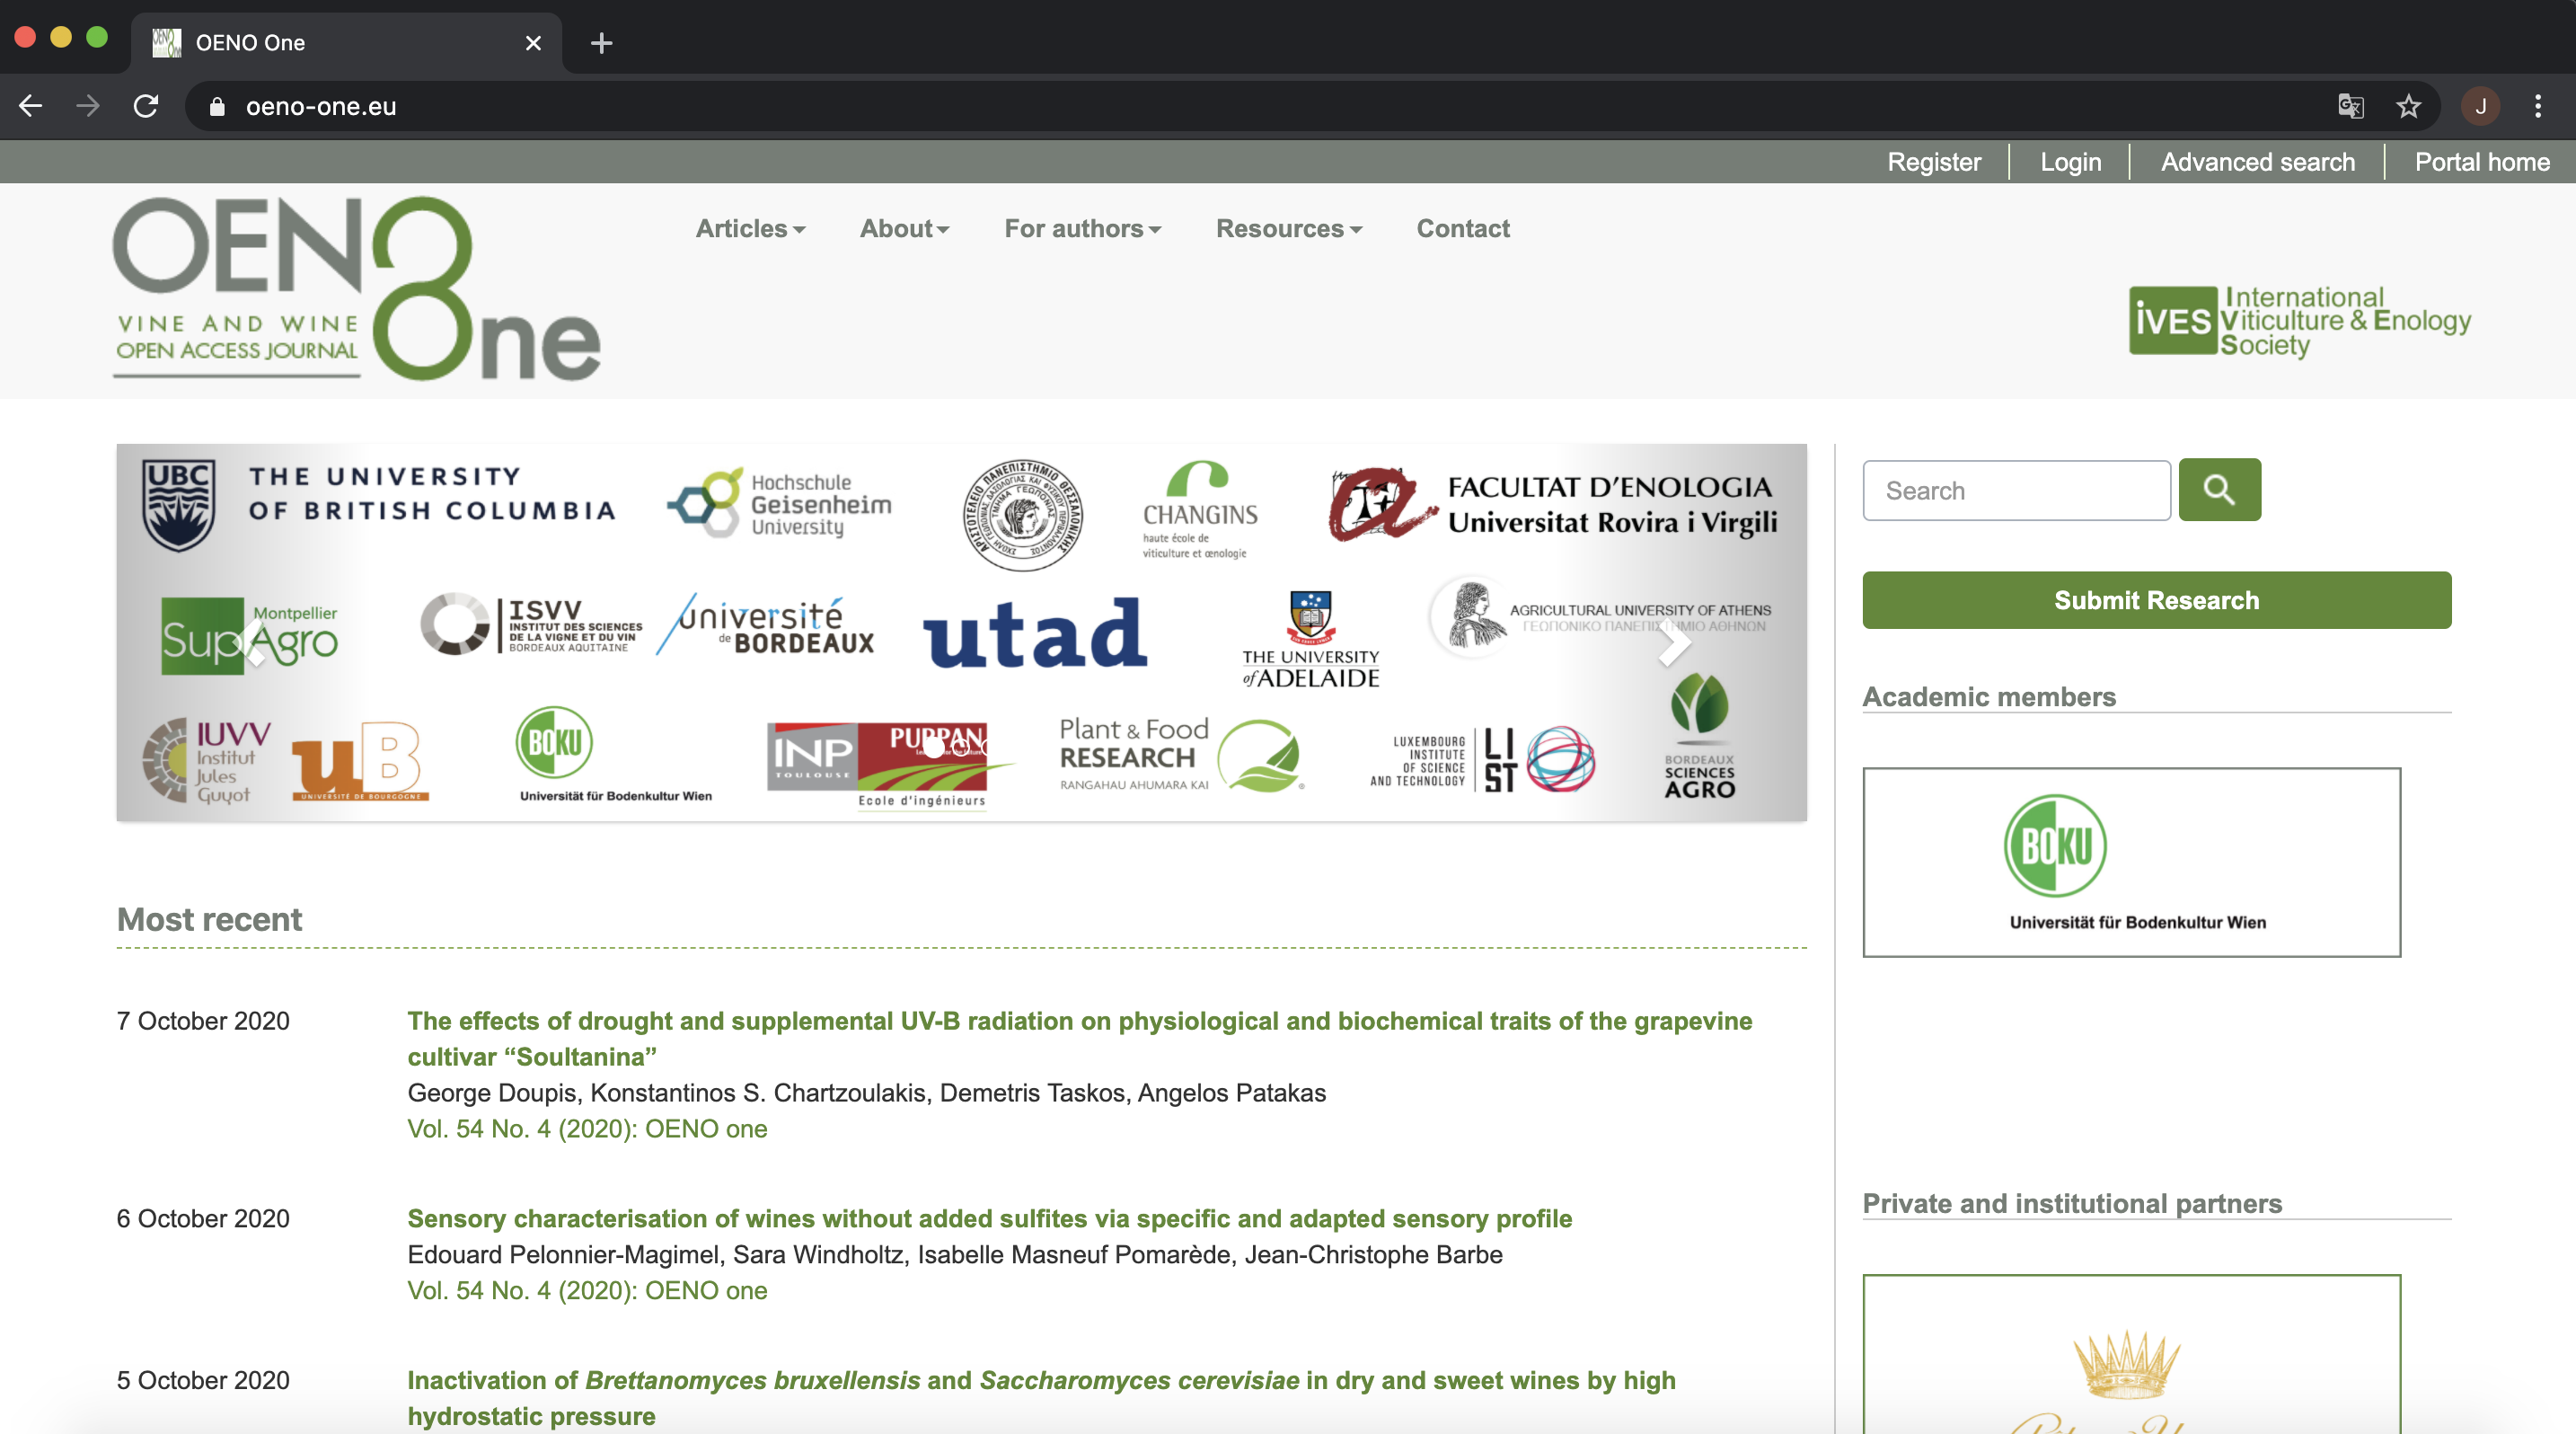The height and width of the screenshot is (1434, 2576).
Task: Open the sensory characterisation sulfites article
Action: point(989,1218)
